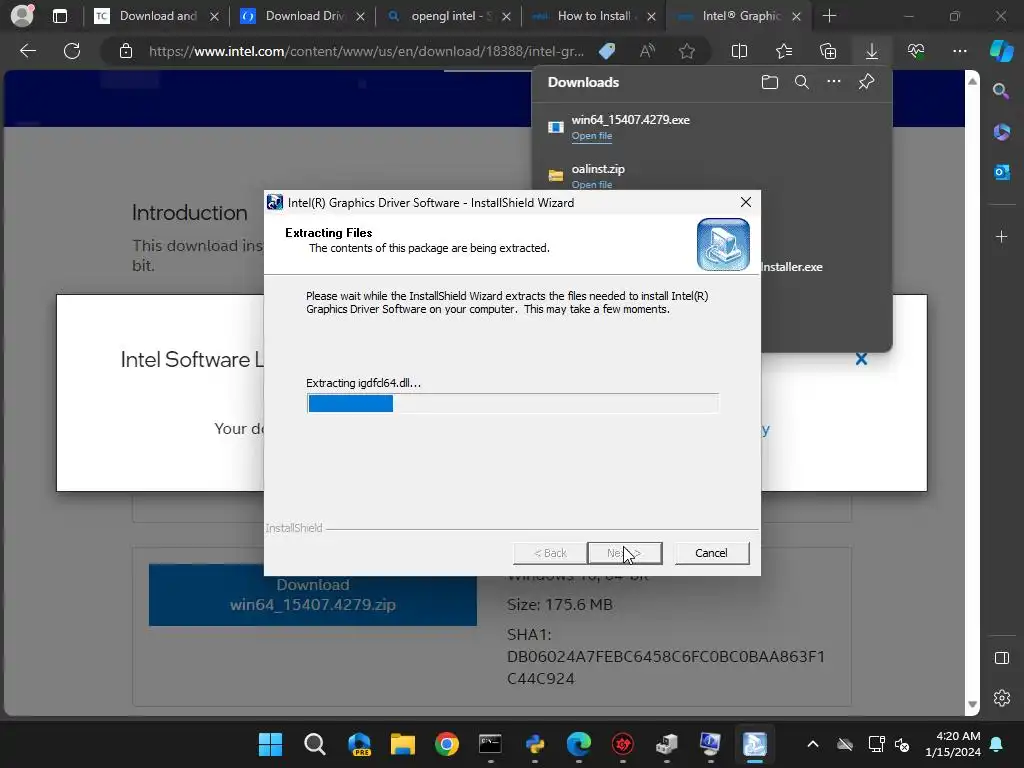
Task: Open the Python app on taskbar
Action: click(x=535, y=744)
